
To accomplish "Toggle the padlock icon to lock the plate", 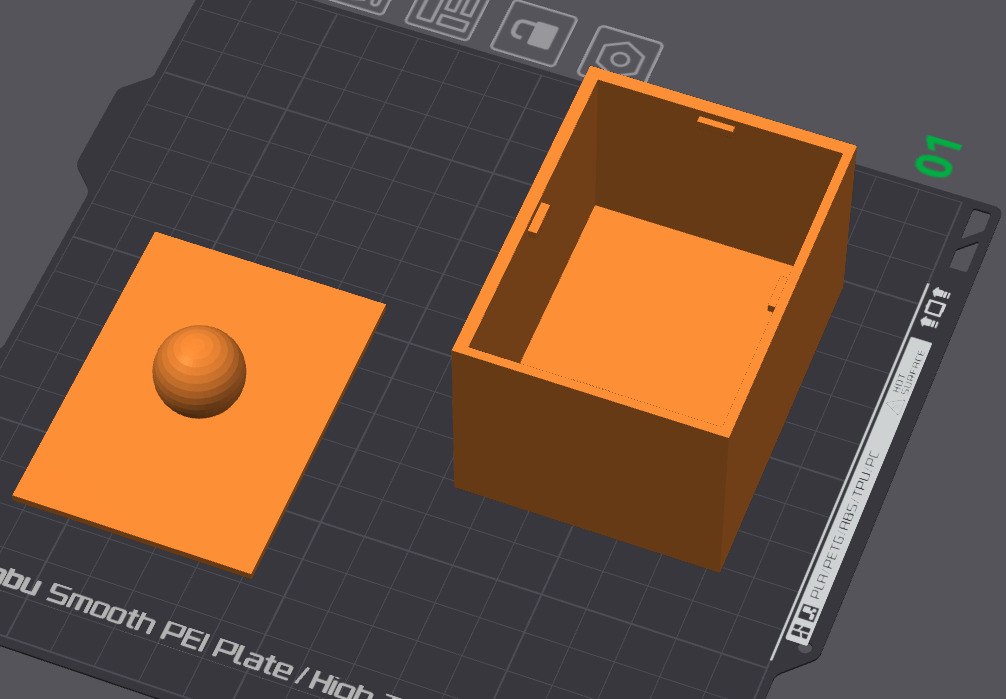I will tap(534, 32).
